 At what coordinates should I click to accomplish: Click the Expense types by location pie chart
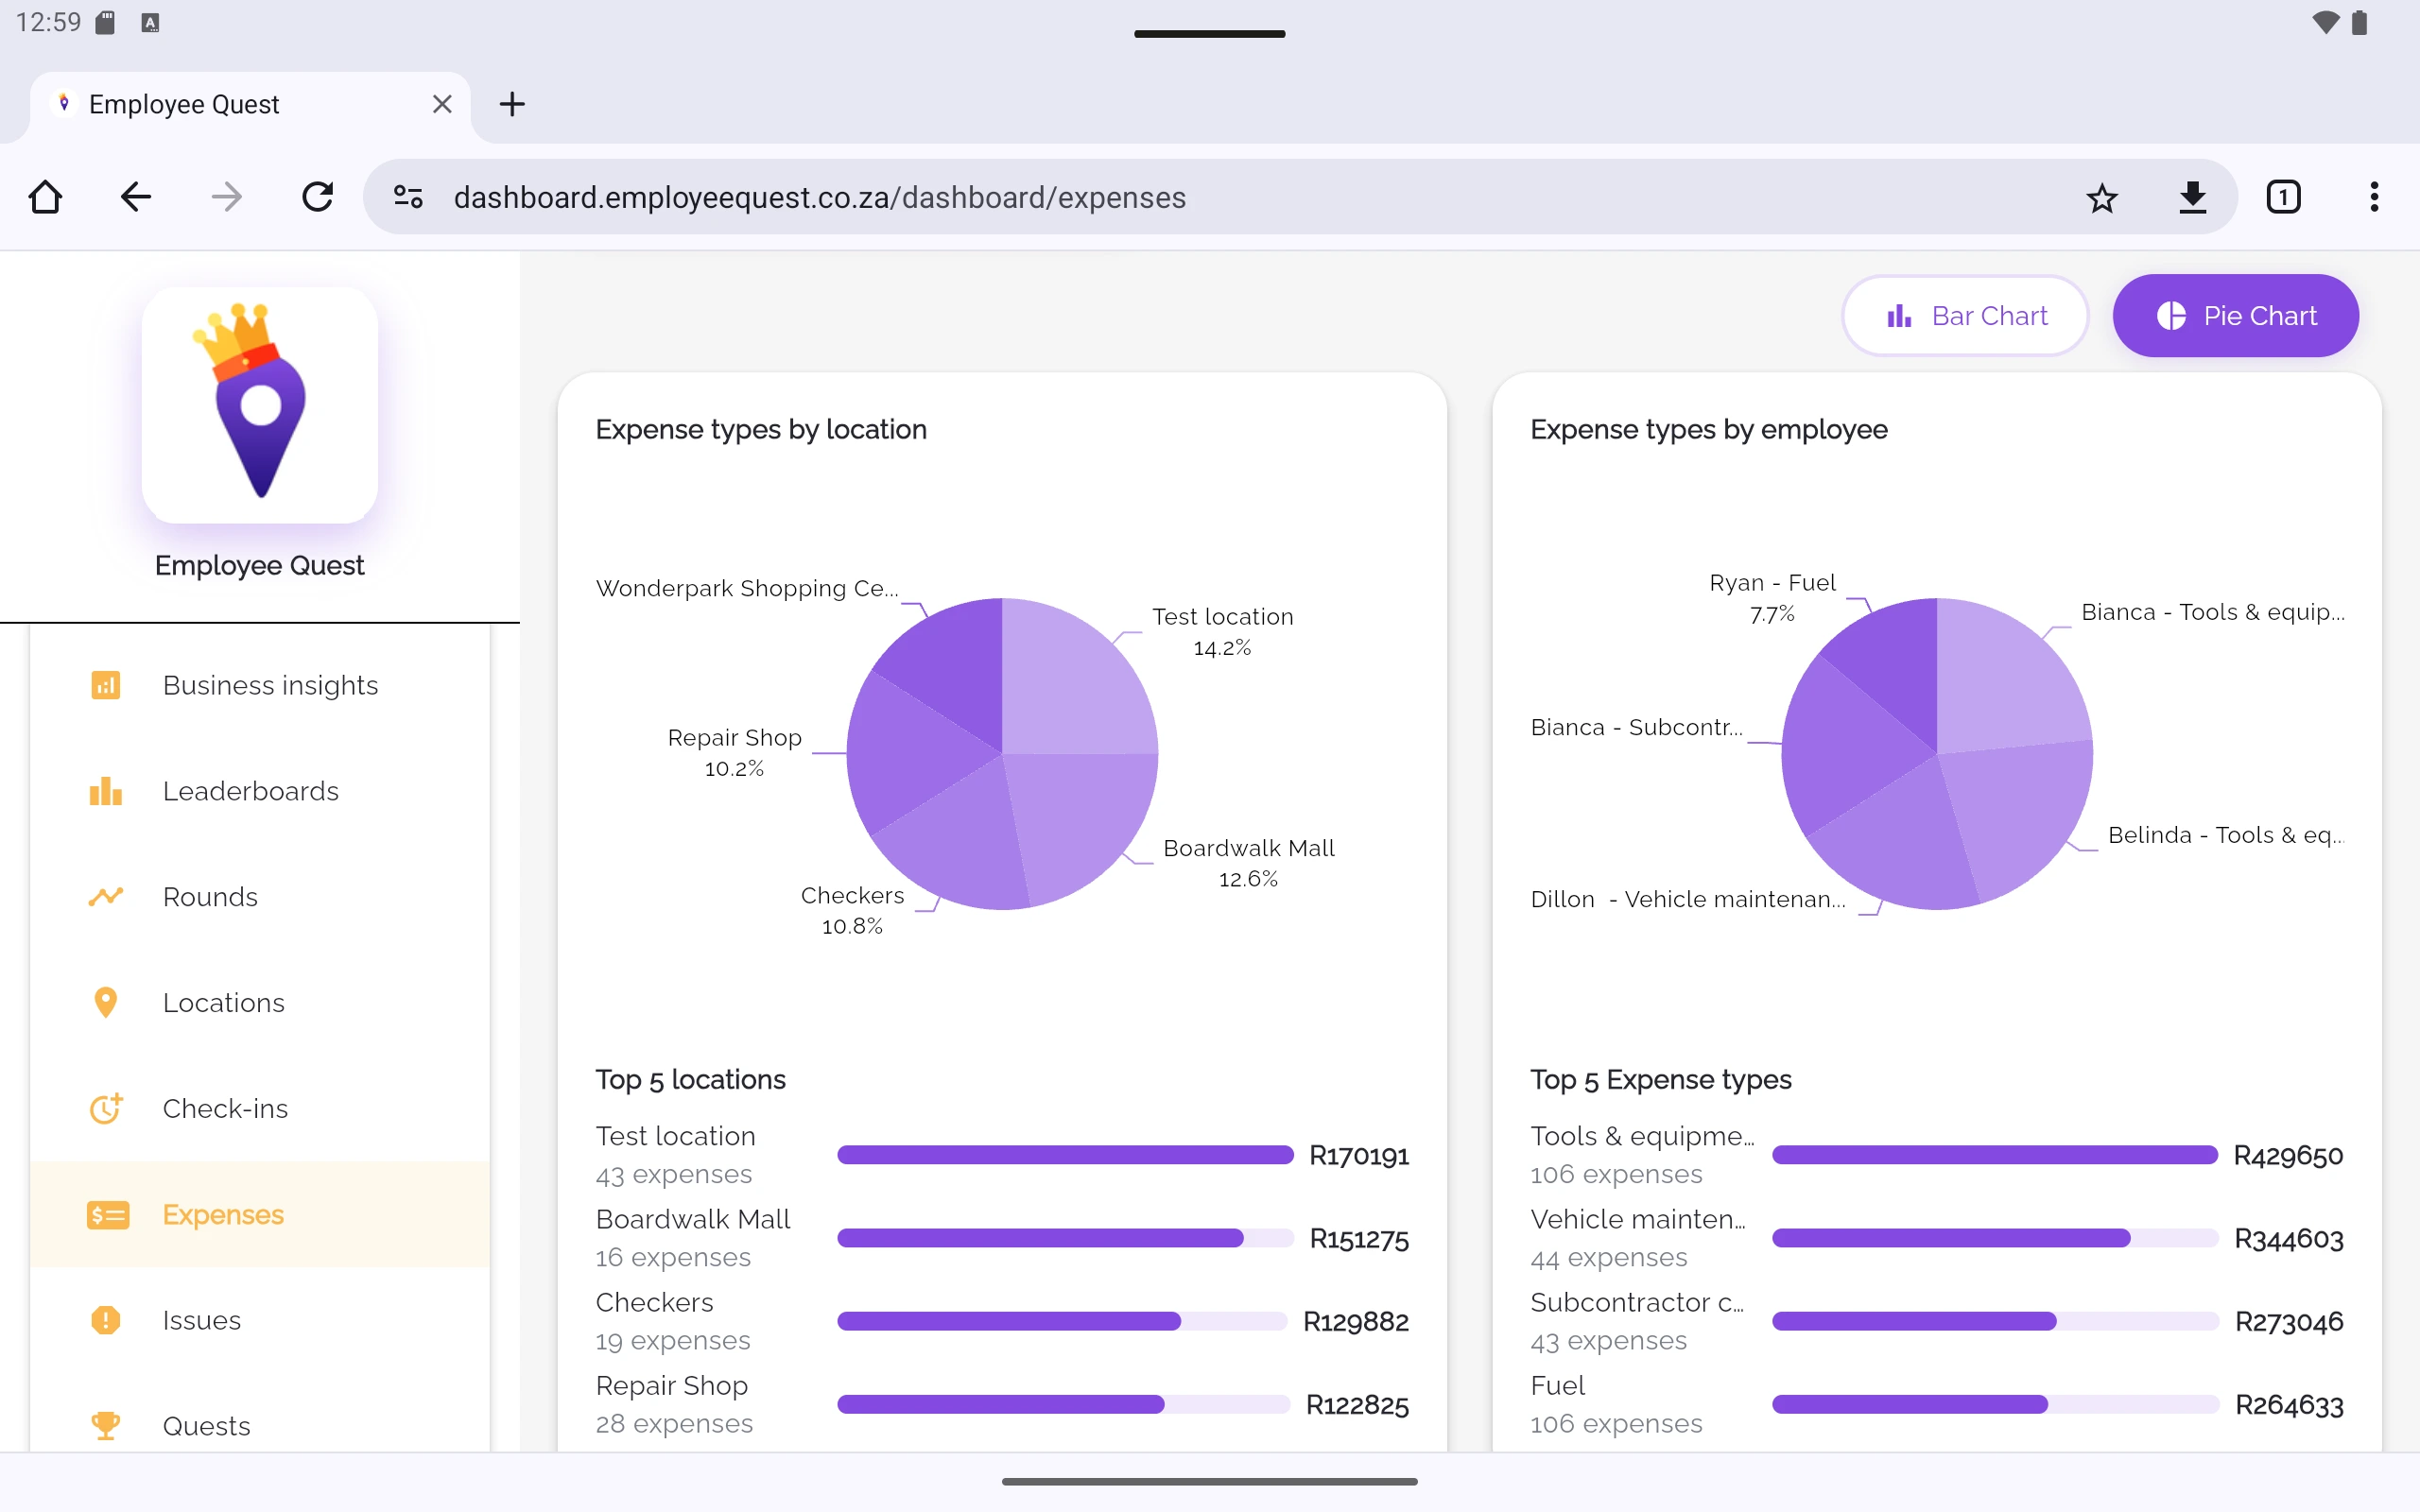coord(1003,755)
